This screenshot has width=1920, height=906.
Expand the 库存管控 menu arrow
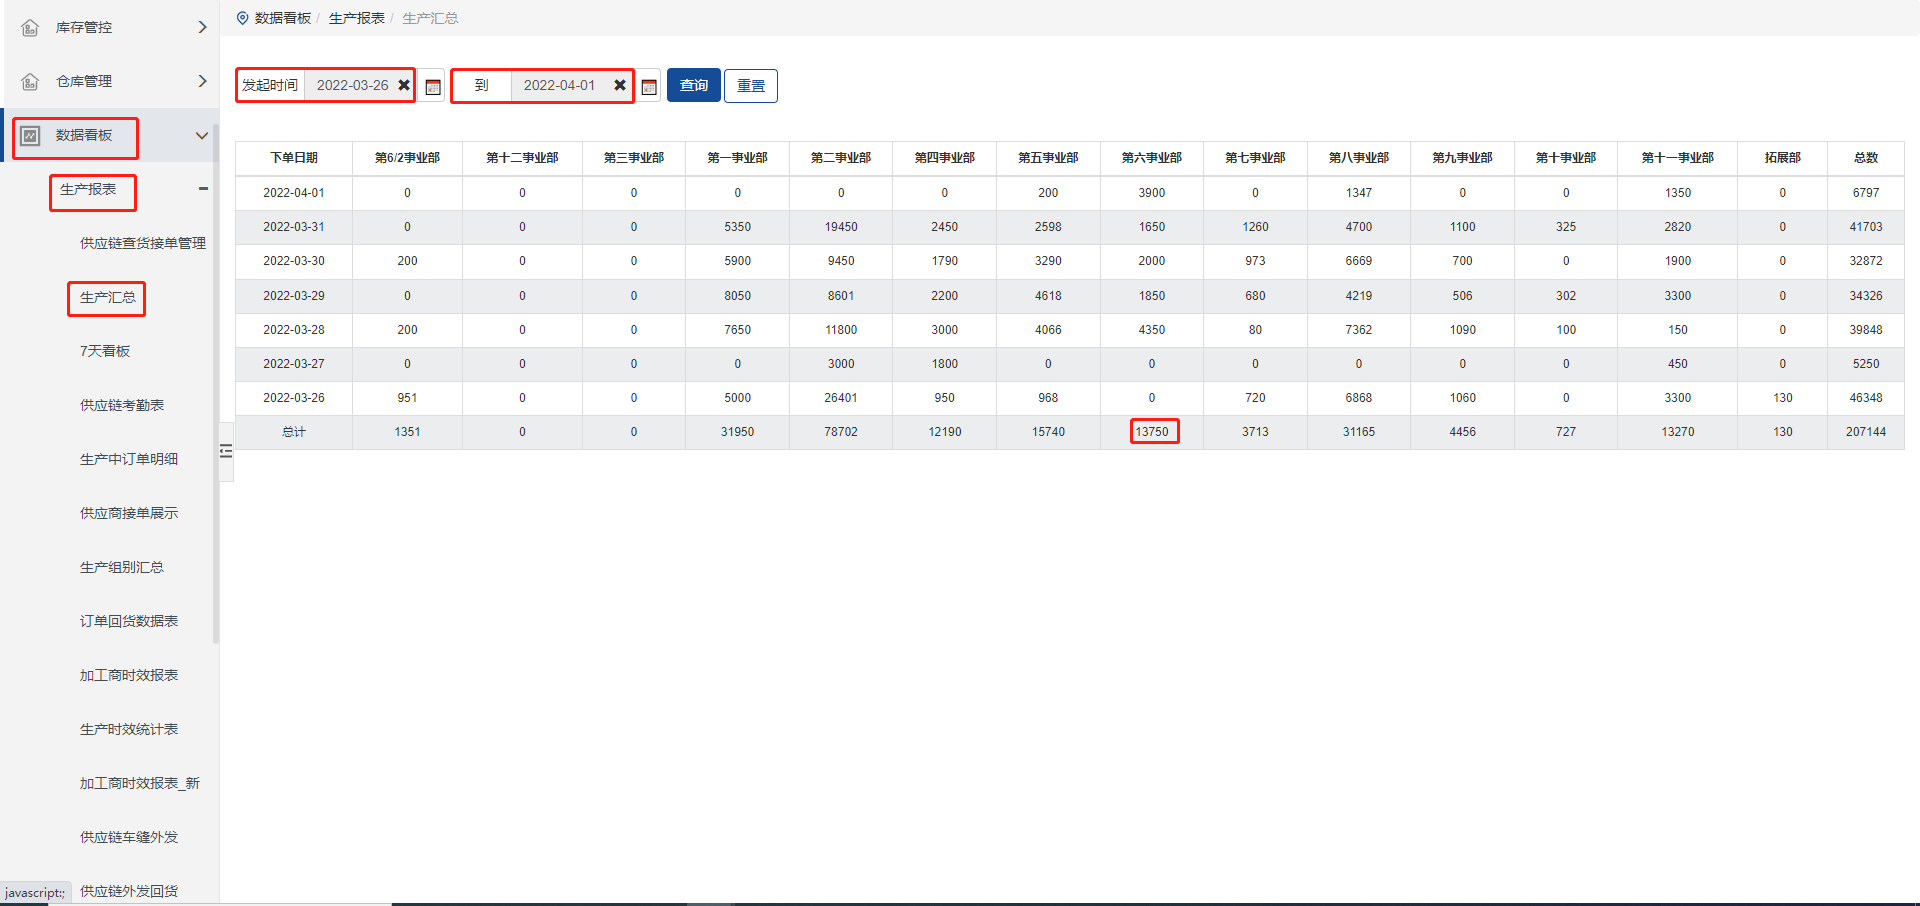[202, 27]
